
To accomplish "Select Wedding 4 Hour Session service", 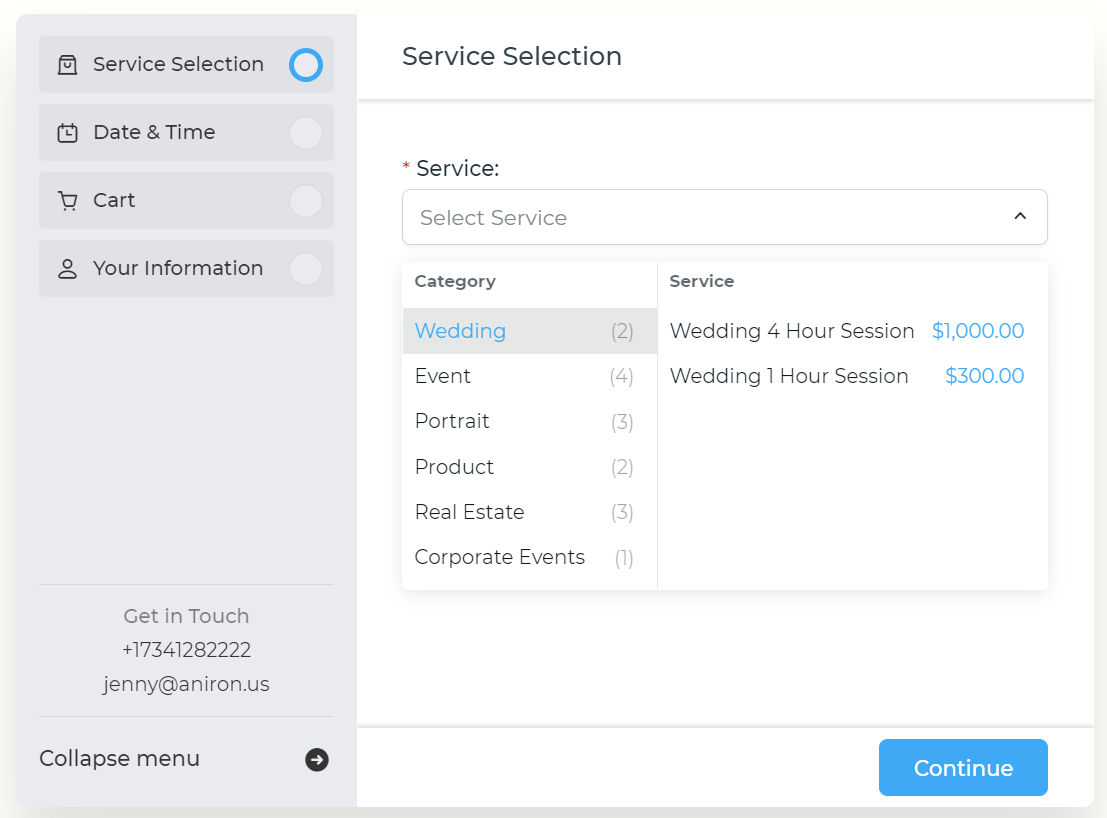I will (847, 331).
